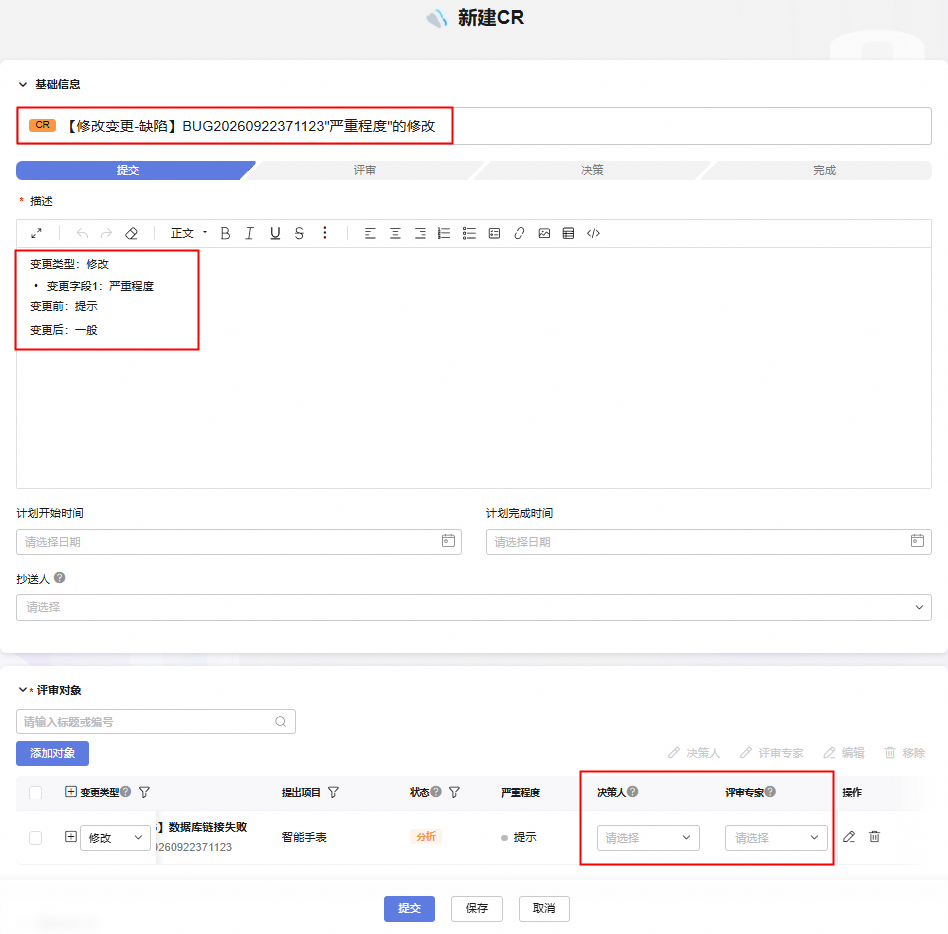The height and width of the screenshot is (934, 948).
Task: Insert a hyperlink in the description
Action: 519,233
